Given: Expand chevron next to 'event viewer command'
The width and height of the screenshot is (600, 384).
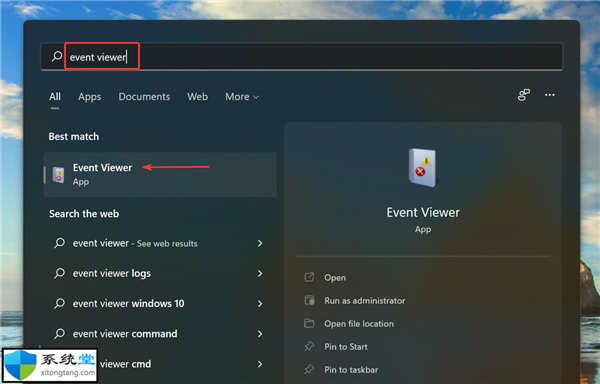Looking at the screenshot, I should click(x=260, y=334).
